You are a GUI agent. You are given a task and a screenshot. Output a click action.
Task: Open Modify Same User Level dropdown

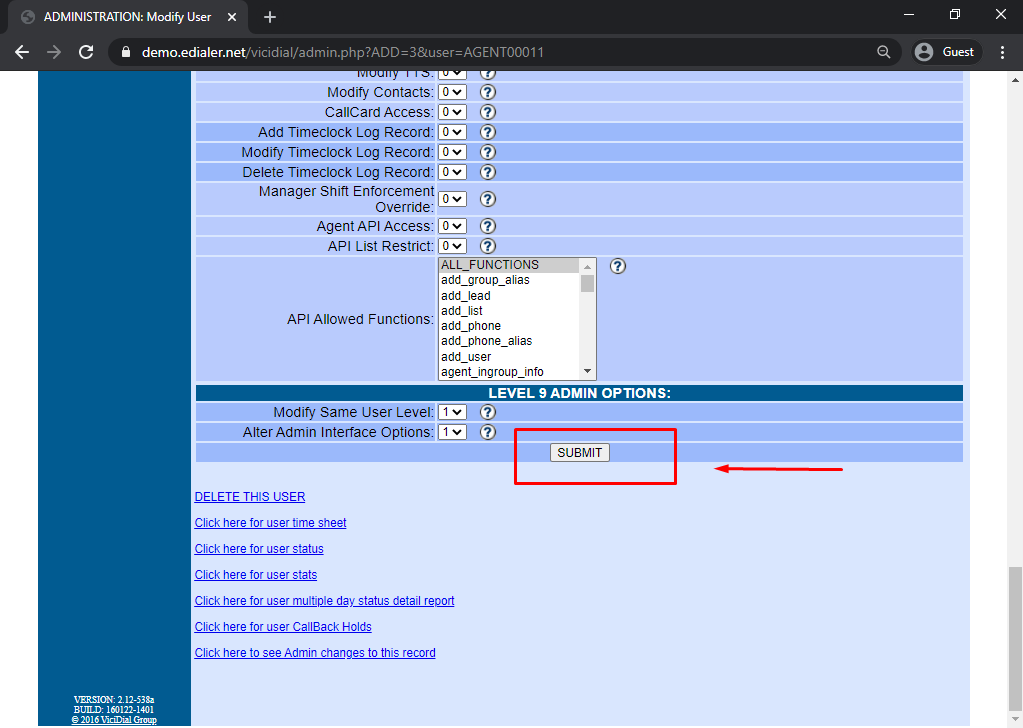click(x=452, y=412)
